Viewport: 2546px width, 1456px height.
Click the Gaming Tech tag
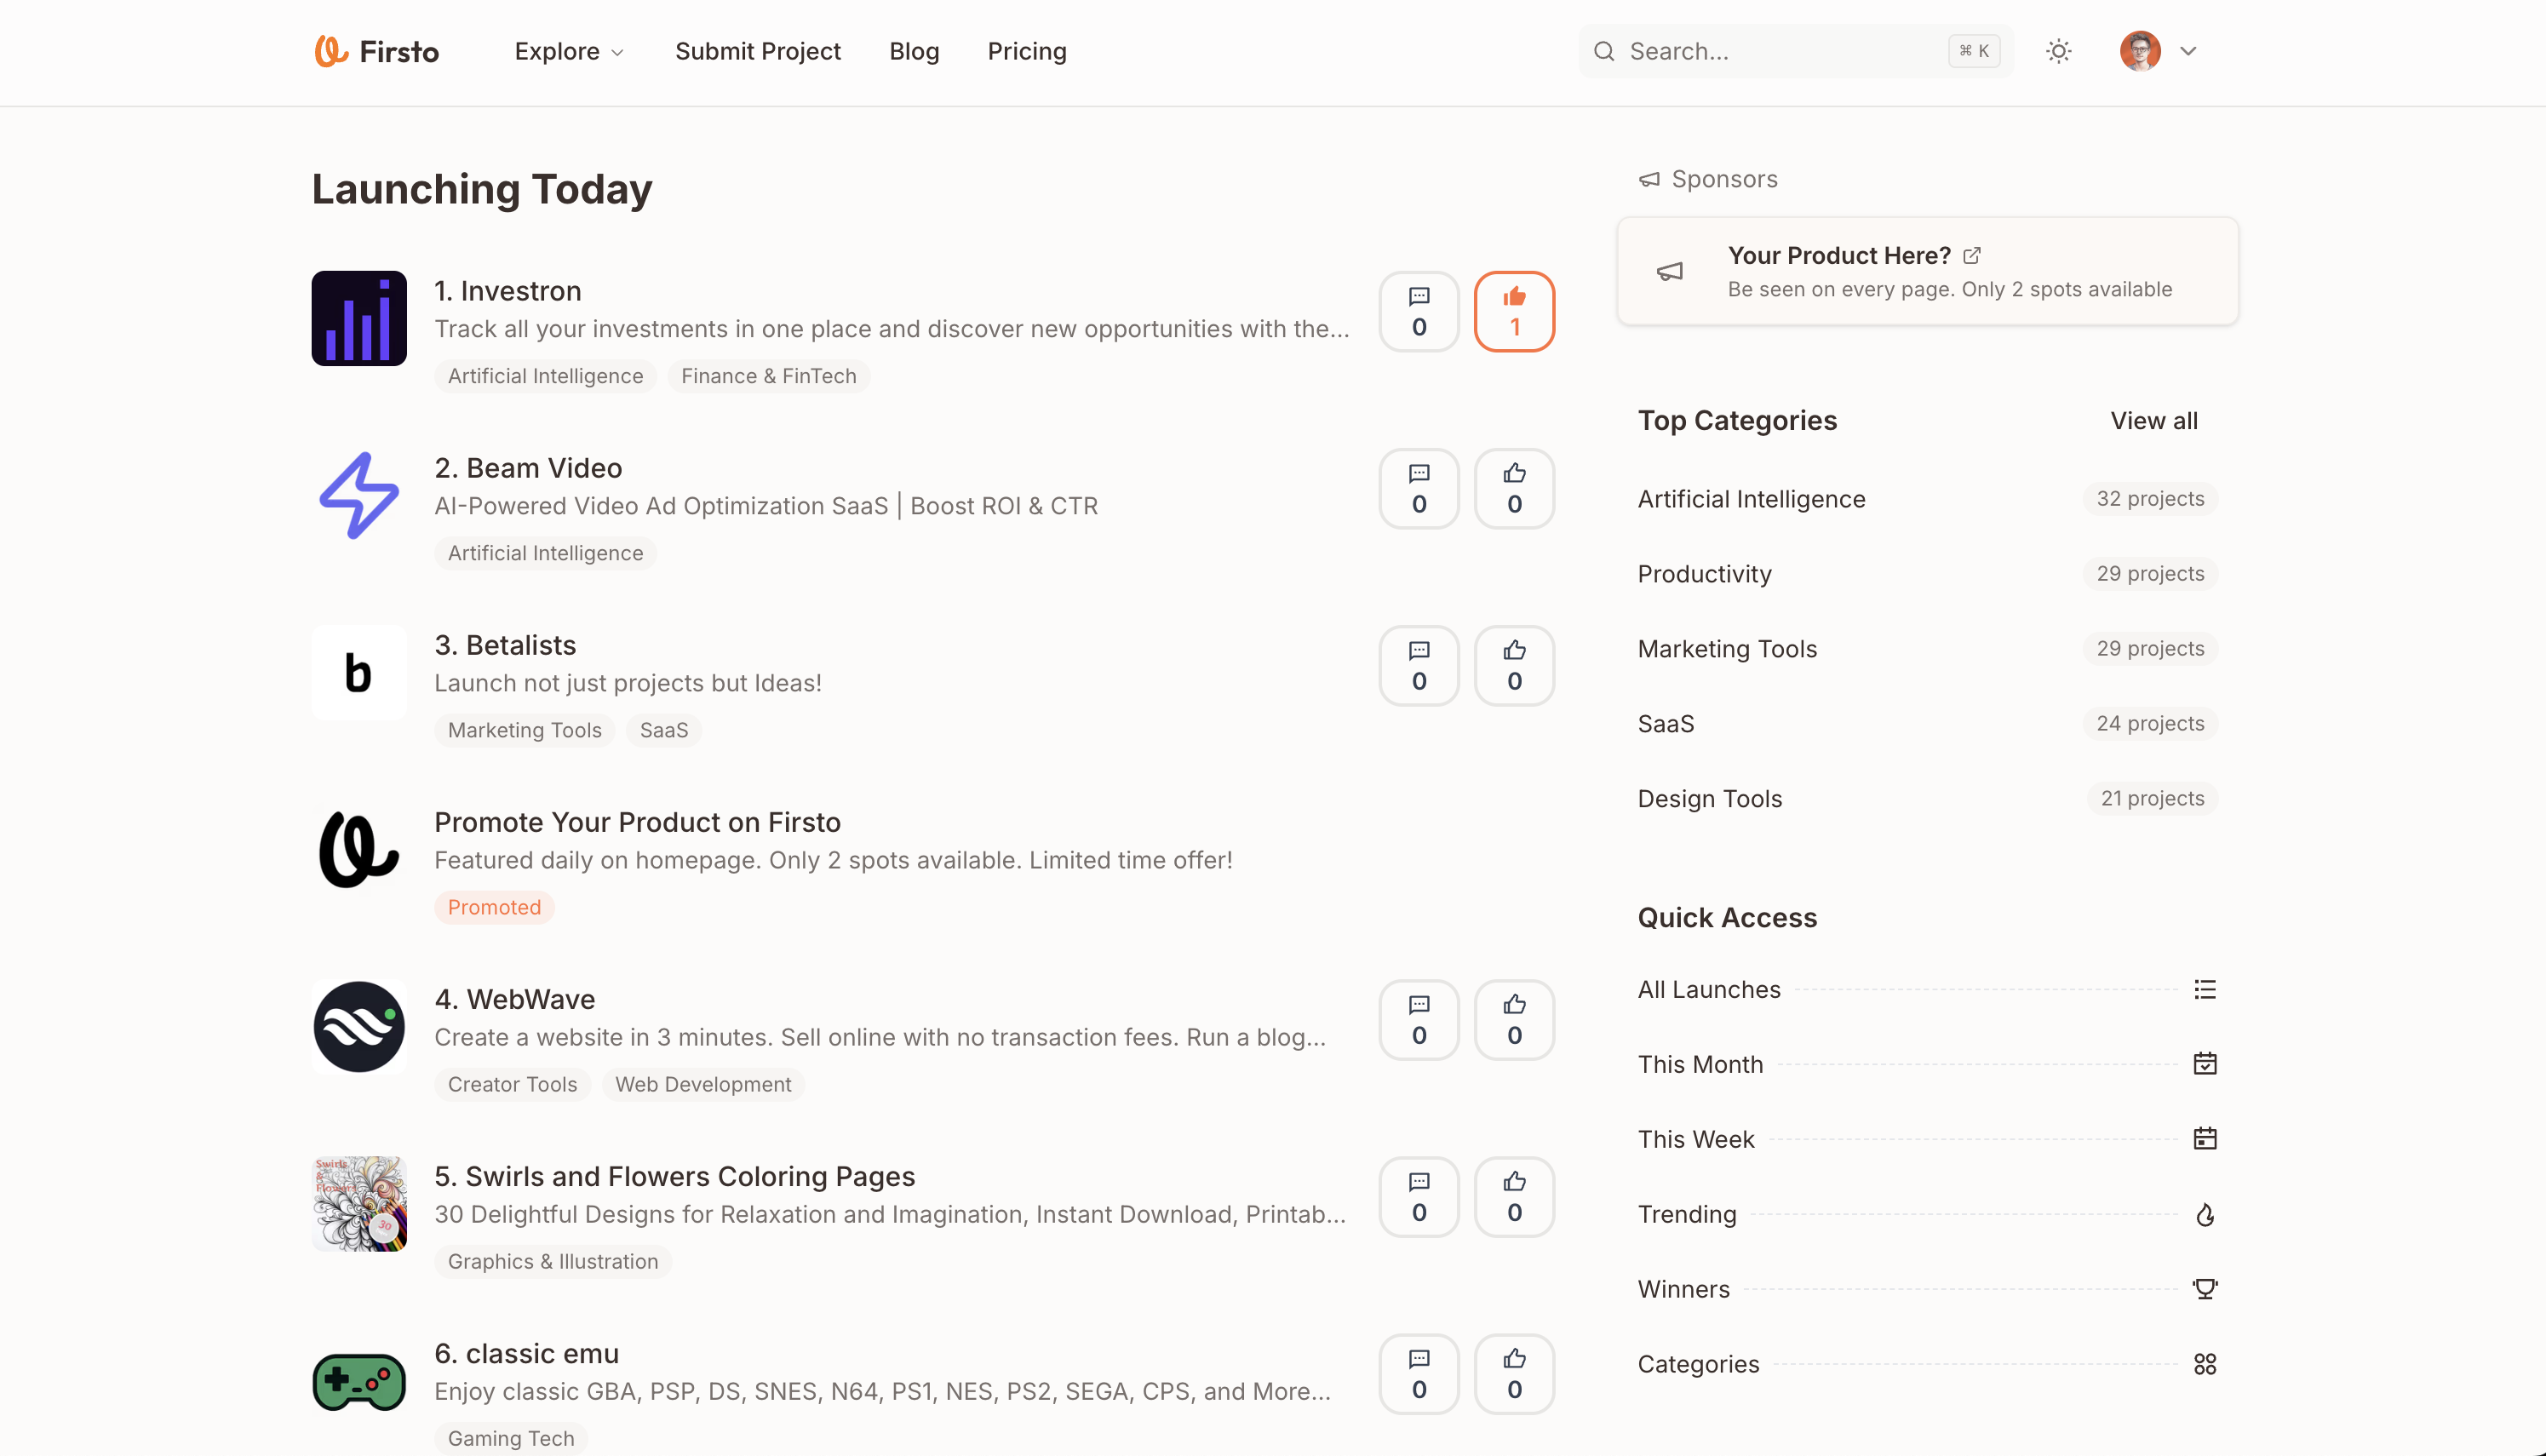click(x=511, y=1438)
